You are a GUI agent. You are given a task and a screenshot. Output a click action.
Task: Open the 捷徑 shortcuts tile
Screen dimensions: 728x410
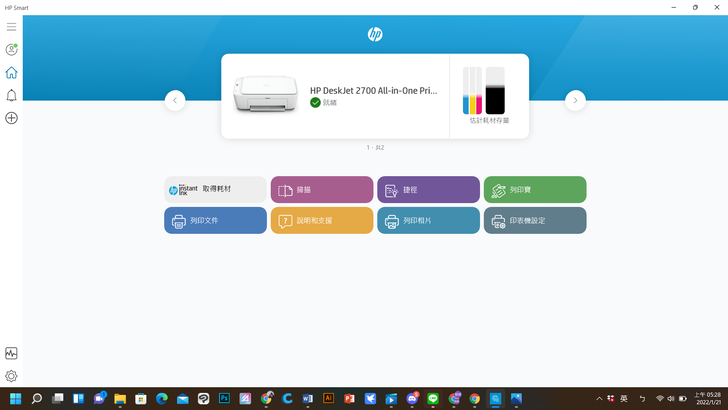pyautogui.click(x=429, y=189)
